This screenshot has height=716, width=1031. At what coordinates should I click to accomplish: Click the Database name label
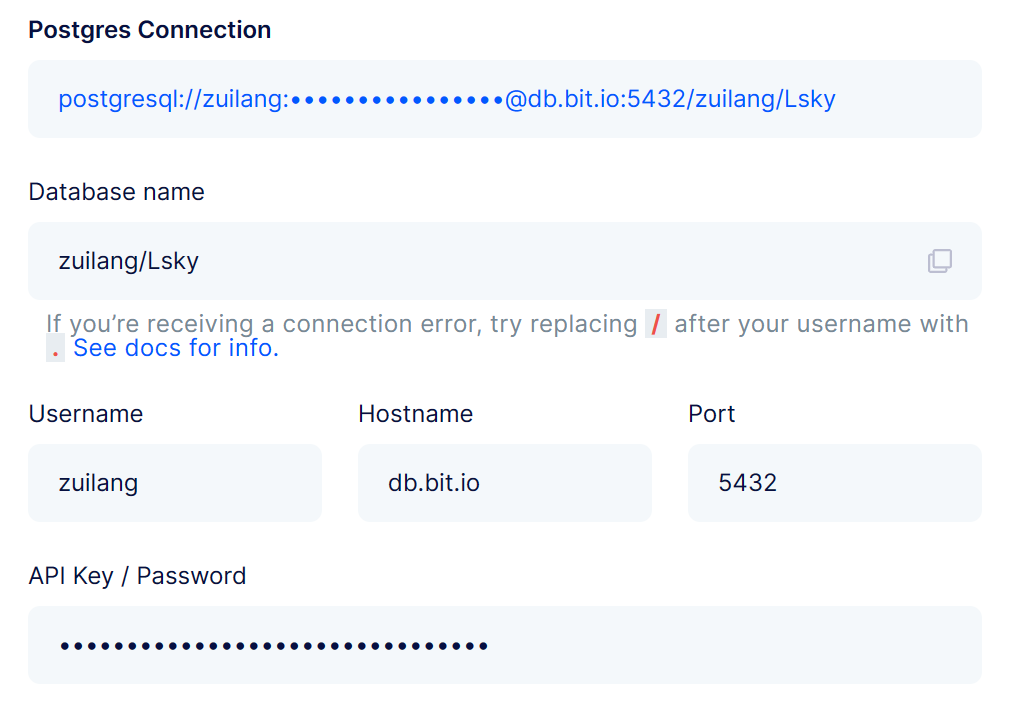coord(116,191)
